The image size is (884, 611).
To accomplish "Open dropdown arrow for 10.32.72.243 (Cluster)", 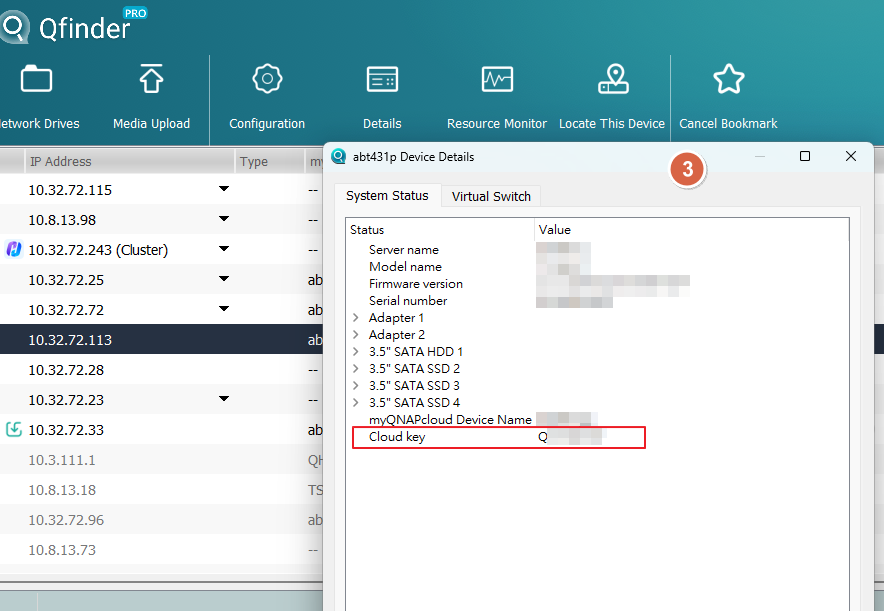I will [x=224, y=249].
